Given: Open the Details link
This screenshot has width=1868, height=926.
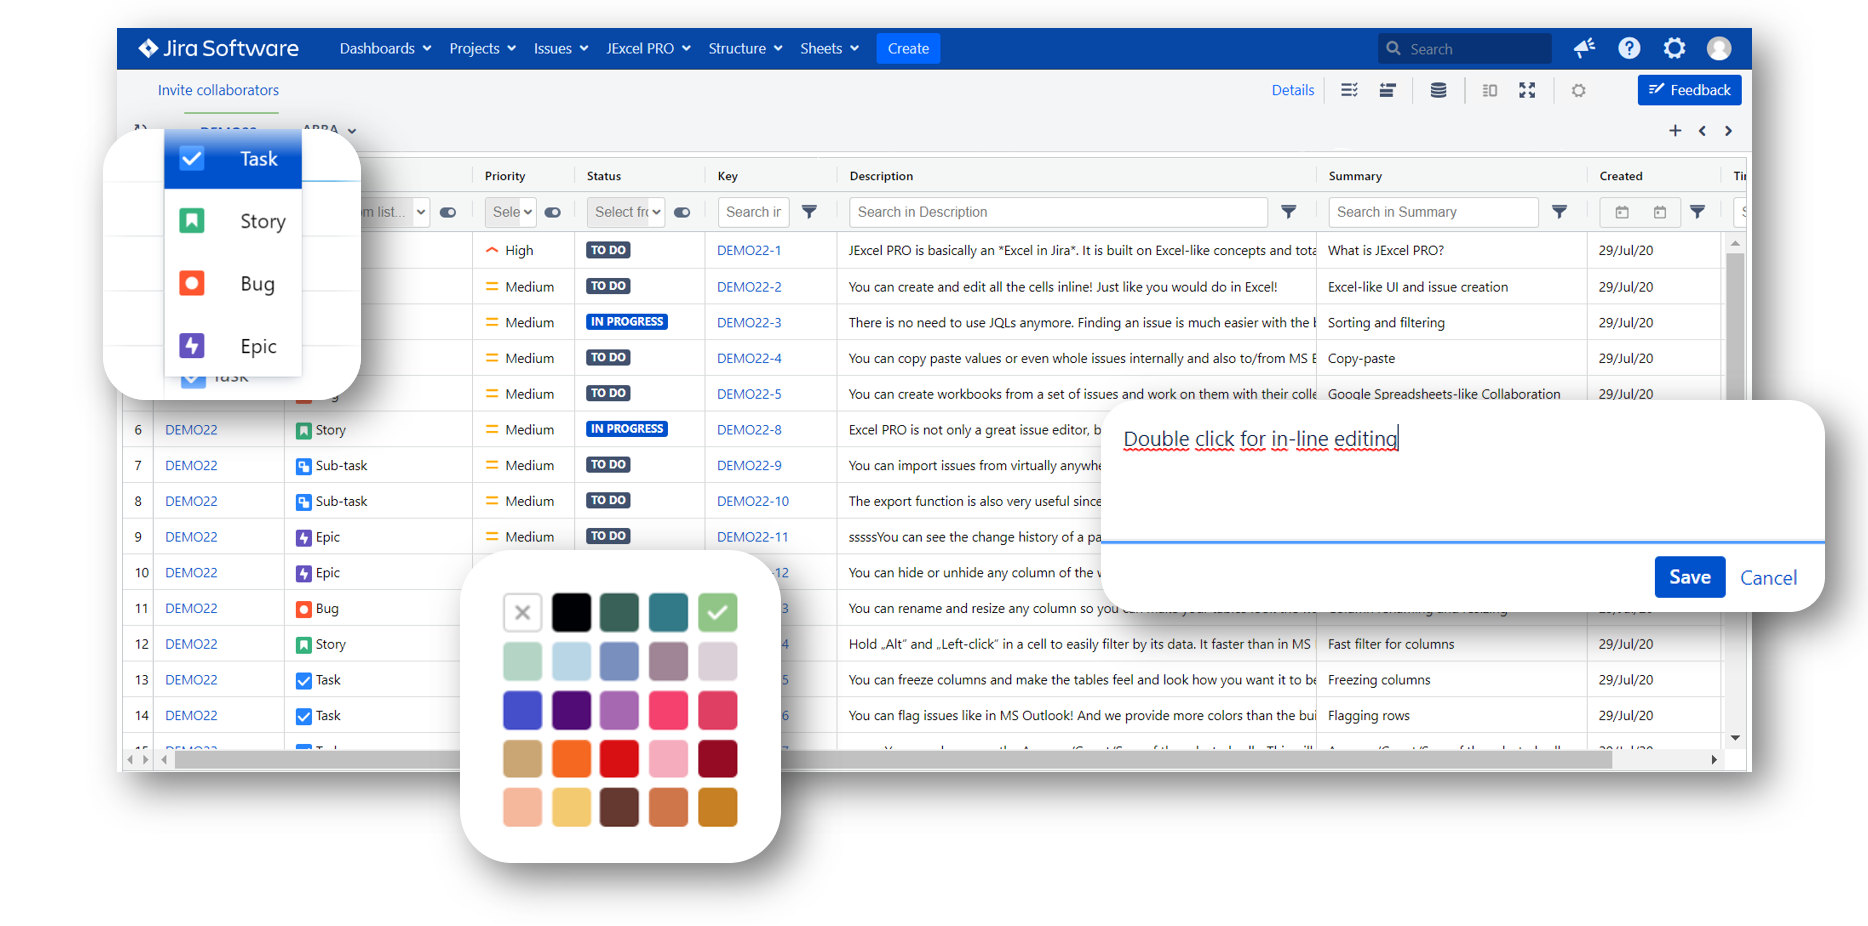Looking at the screenshot, I should pyautogui.click(x=1293, y=90).
